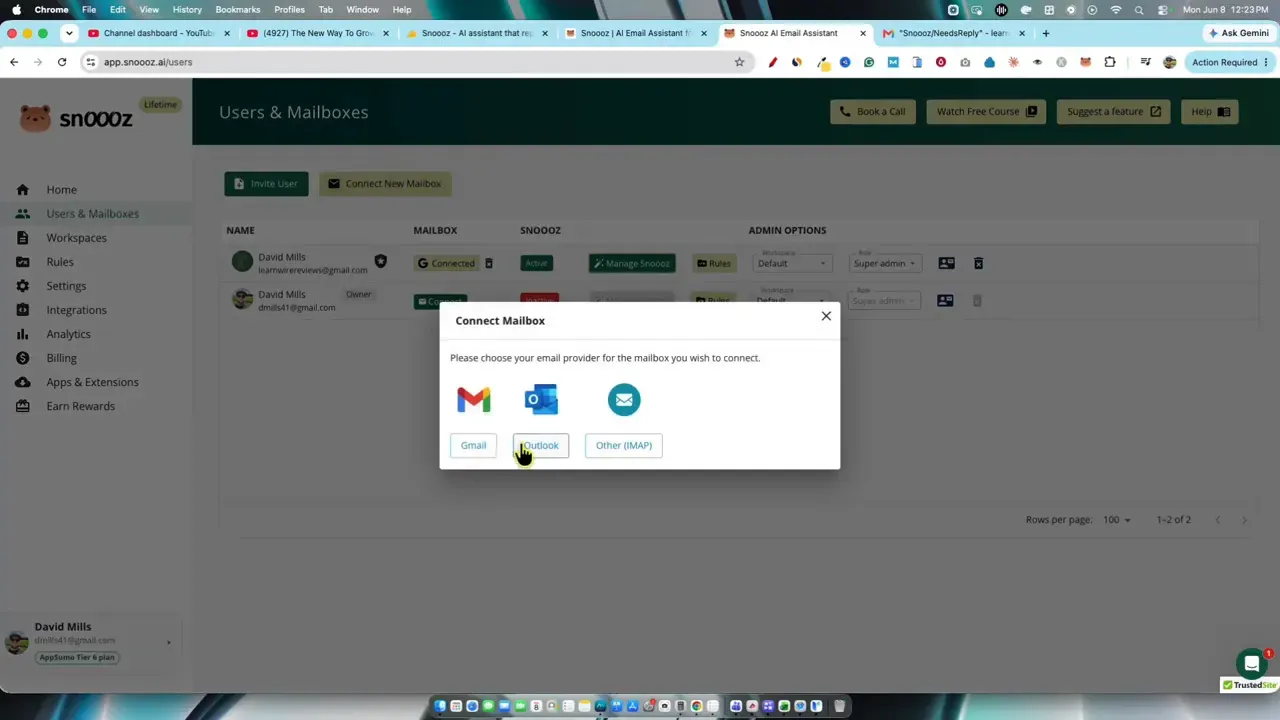Expand David Mills account menu arrow
The height and width of the screenshot is (720, 1280).
coord(168,642)
